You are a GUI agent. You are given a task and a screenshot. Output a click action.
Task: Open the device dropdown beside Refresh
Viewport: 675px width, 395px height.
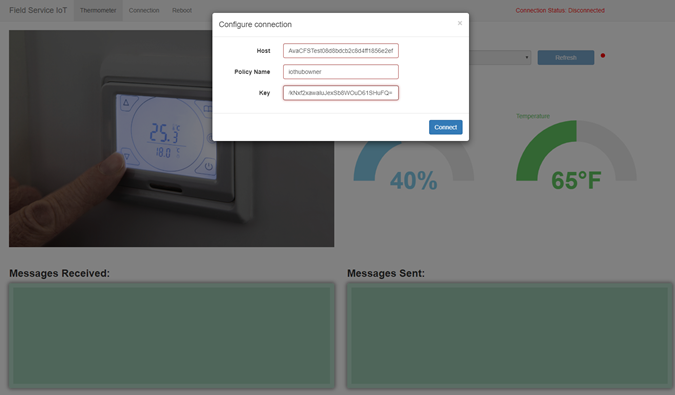[x=500, y=58]
